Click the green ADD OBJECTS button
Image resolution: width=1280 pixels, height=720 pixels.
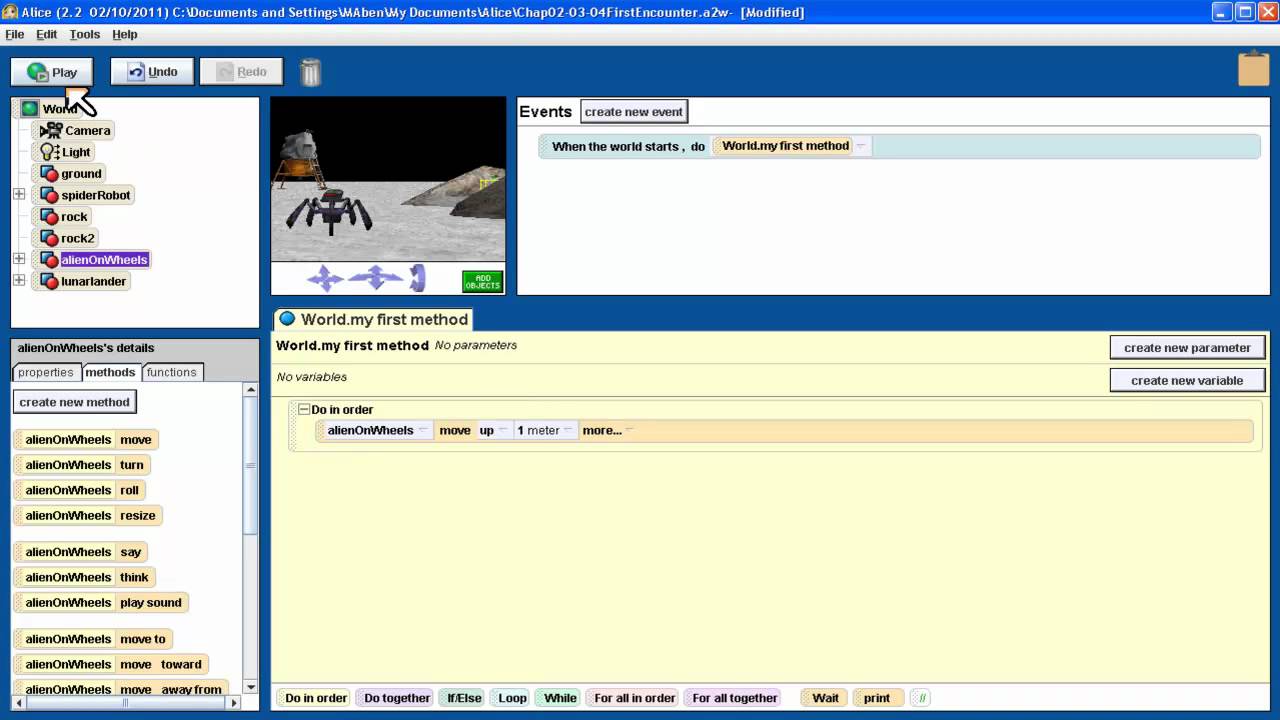482,282
